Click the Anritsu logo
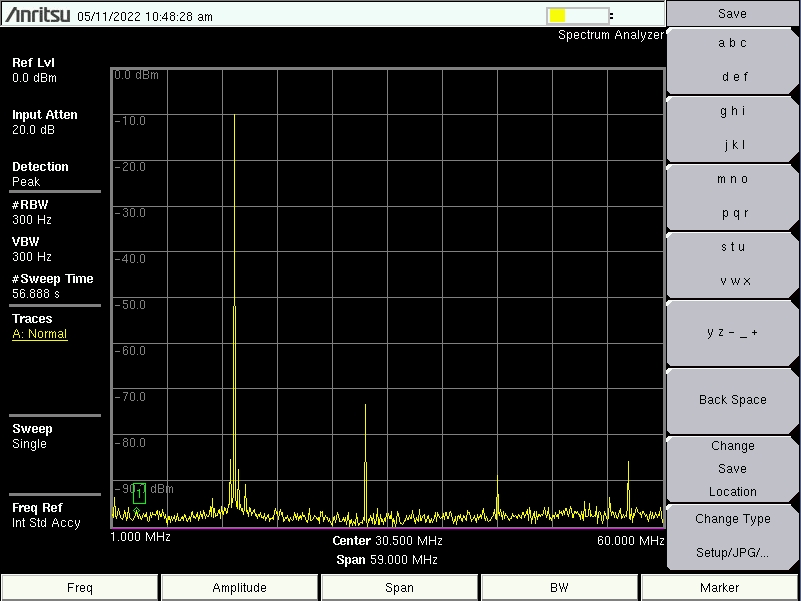 37,15
